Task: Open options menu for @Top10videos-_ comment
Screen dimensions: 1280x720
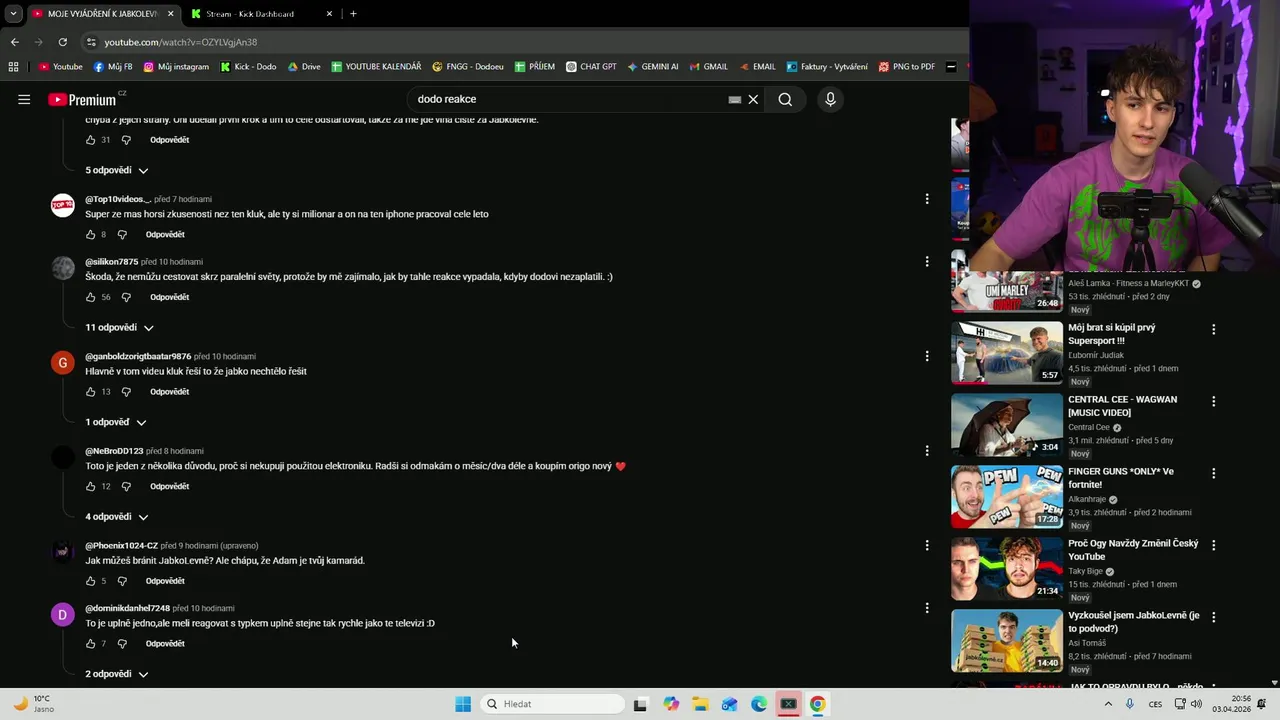Action: (x=927, y=199)
